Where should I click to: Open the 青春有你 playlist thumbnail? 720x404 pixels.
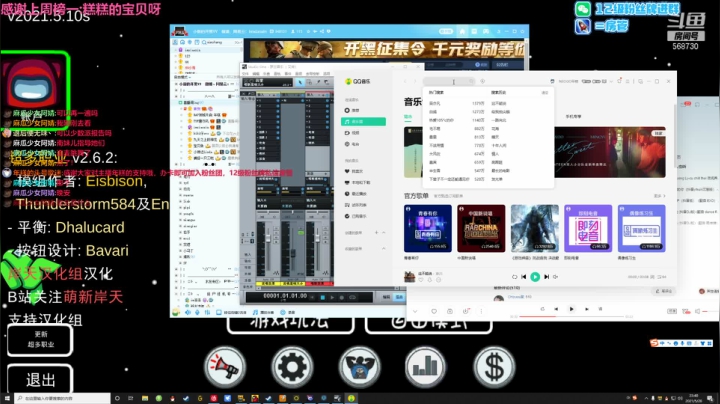click(428, 229)
